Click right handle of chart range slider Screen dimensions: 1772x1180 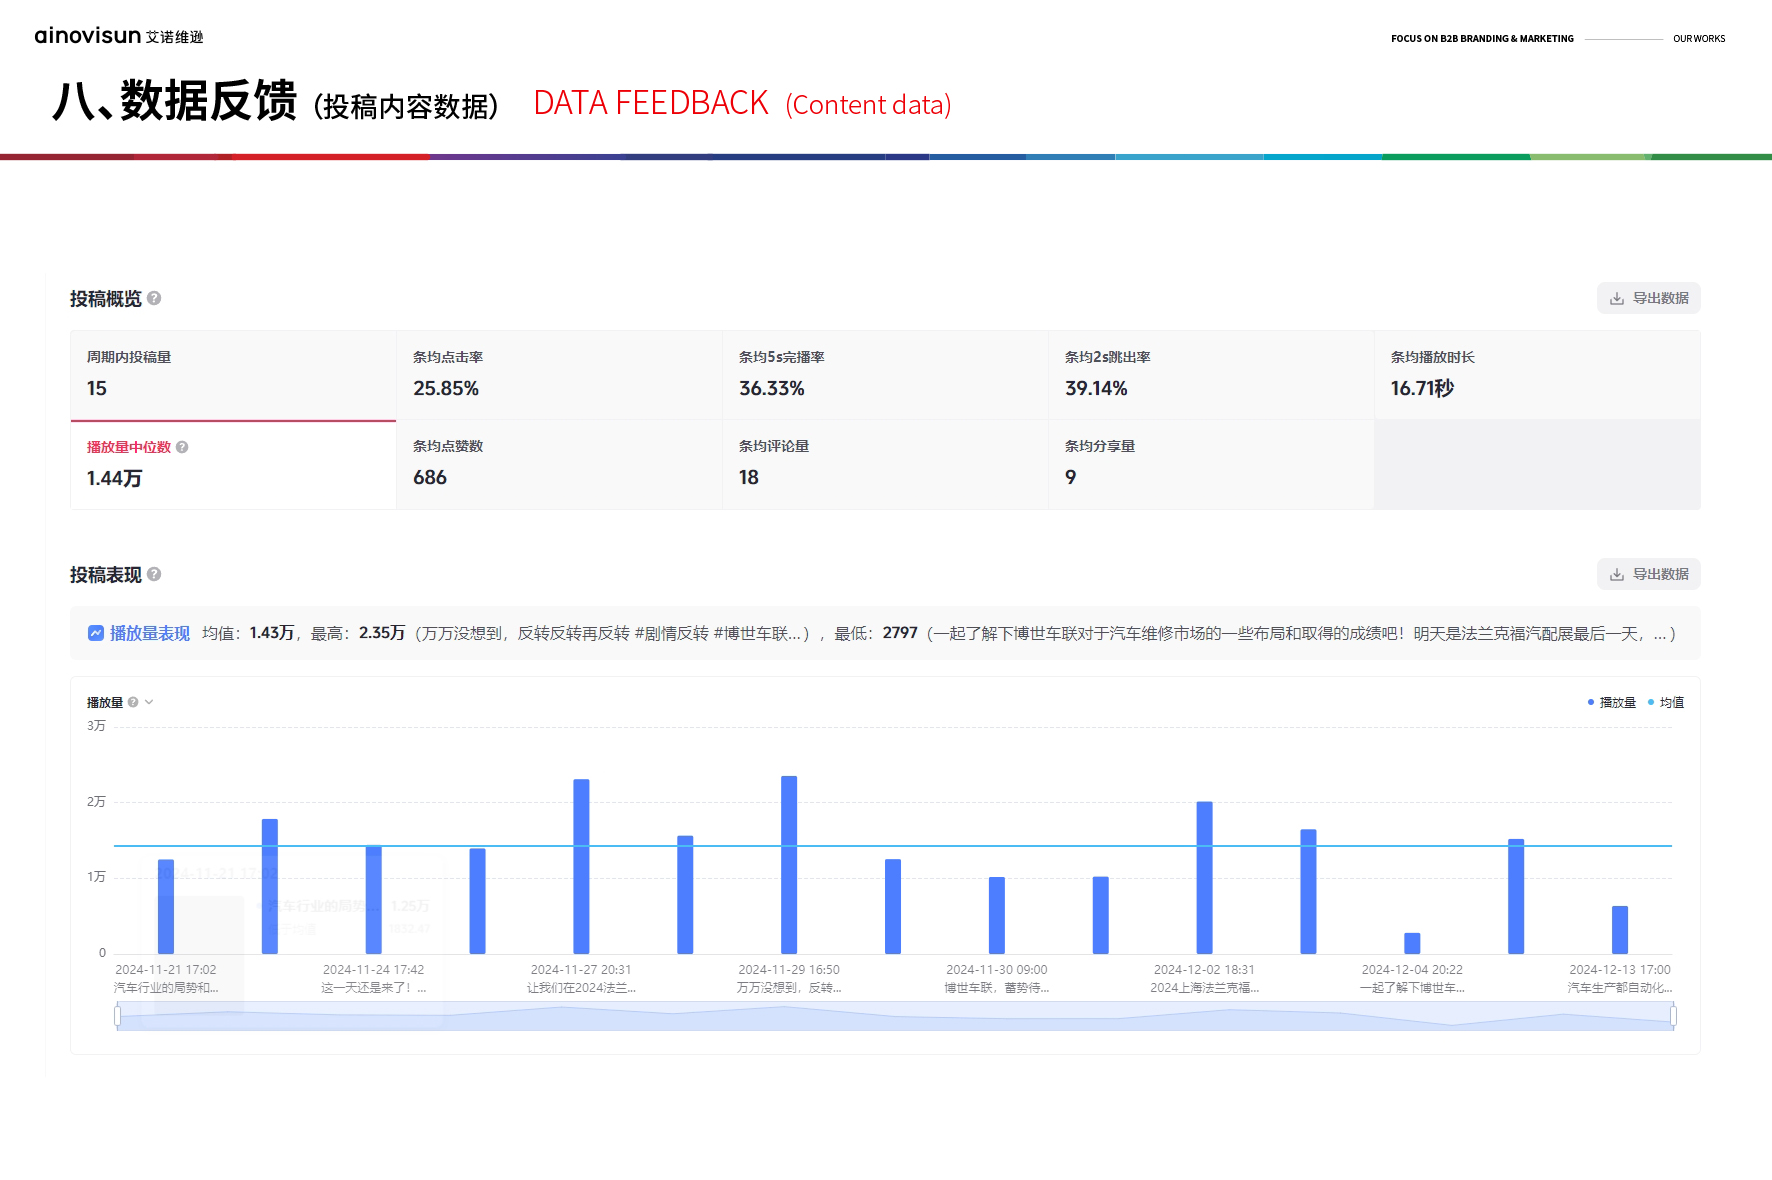click(1673, 1016)
